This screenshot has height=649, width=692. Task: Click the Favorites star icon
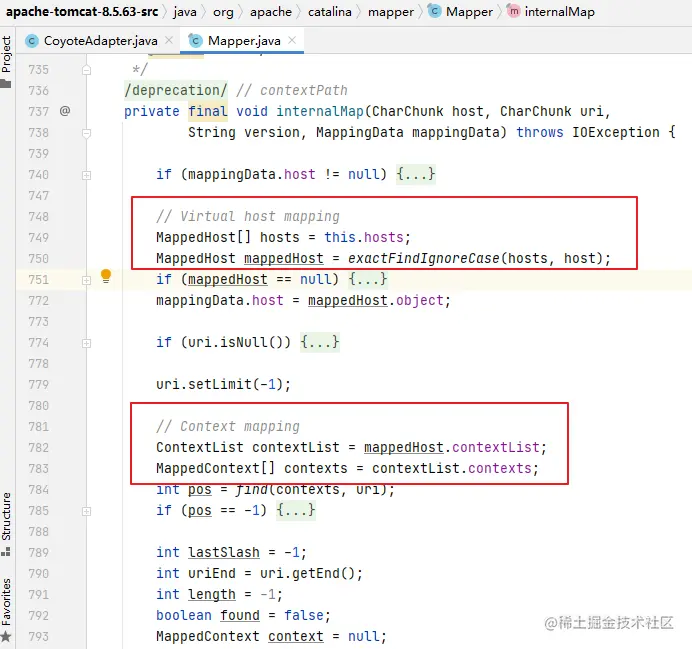click(6, 637)
